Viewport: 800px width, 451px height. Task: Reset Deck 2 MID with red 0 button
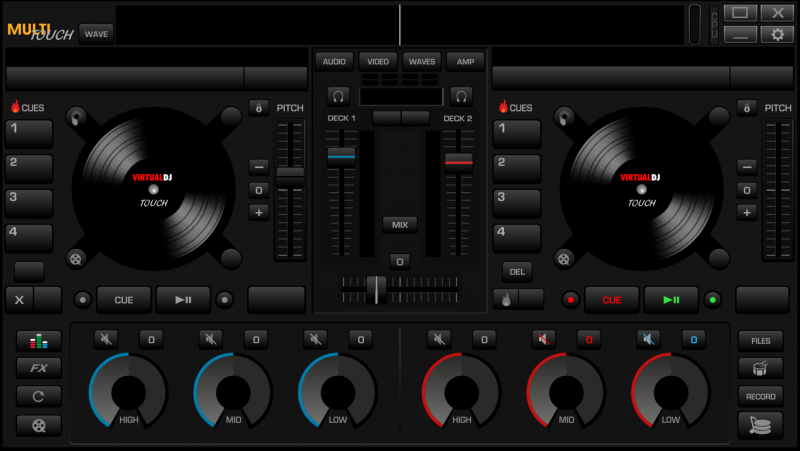[x=589, y=339]
